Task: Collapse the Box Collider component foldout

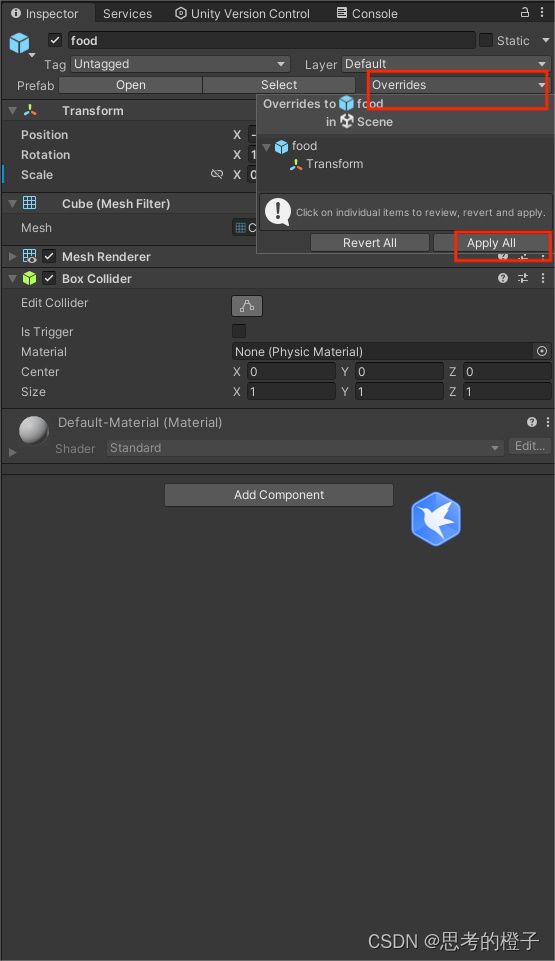Action: 12,279
